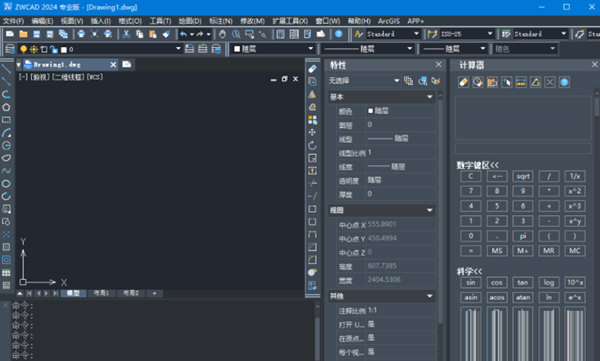Select the Rectangle tool

6,120
